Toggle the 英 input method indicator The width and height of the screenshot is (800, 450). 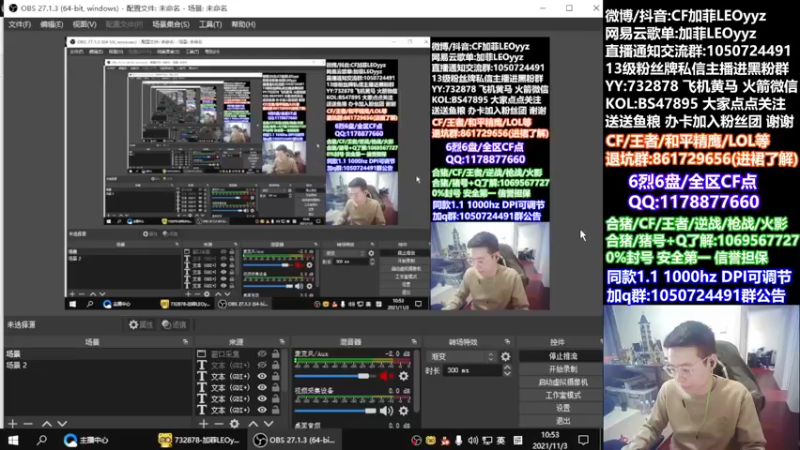tap(501, 440)
